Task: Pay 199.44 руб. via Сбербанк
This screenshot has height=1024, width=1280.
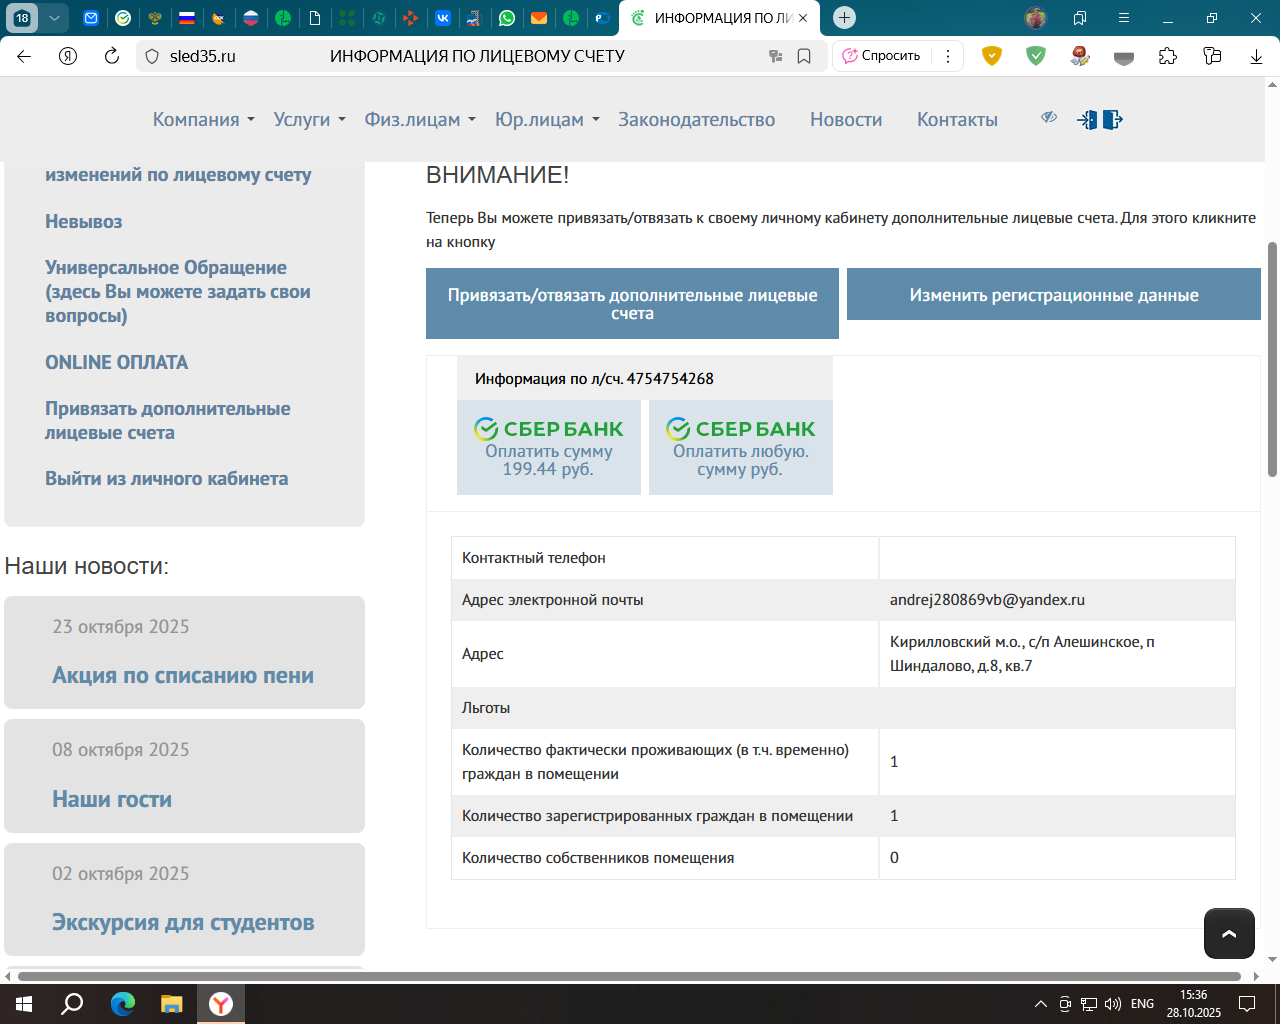Action: (x=548, y=448)
